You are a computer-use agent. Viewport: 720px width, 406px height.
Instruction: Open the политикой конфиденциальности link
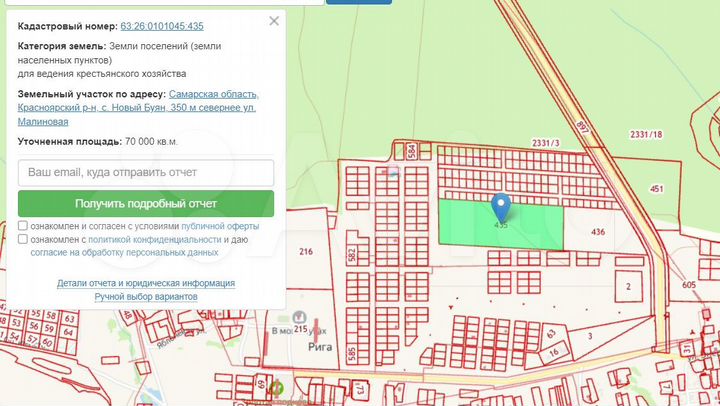155,240
